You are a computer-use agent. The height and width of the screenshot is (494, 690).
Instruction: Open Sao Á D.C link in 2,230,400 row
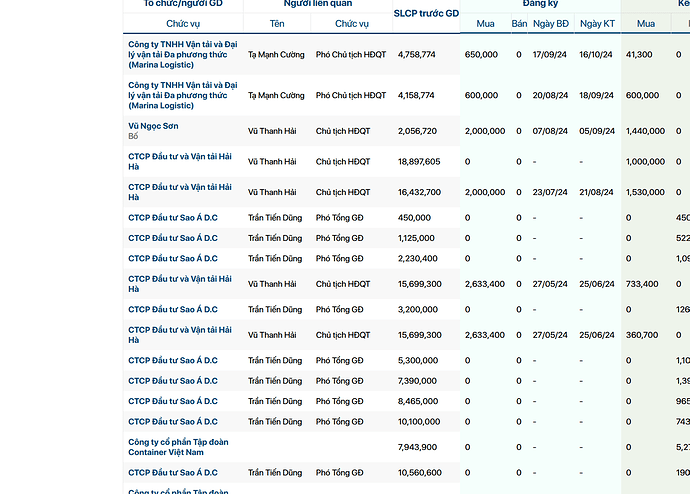173,259
